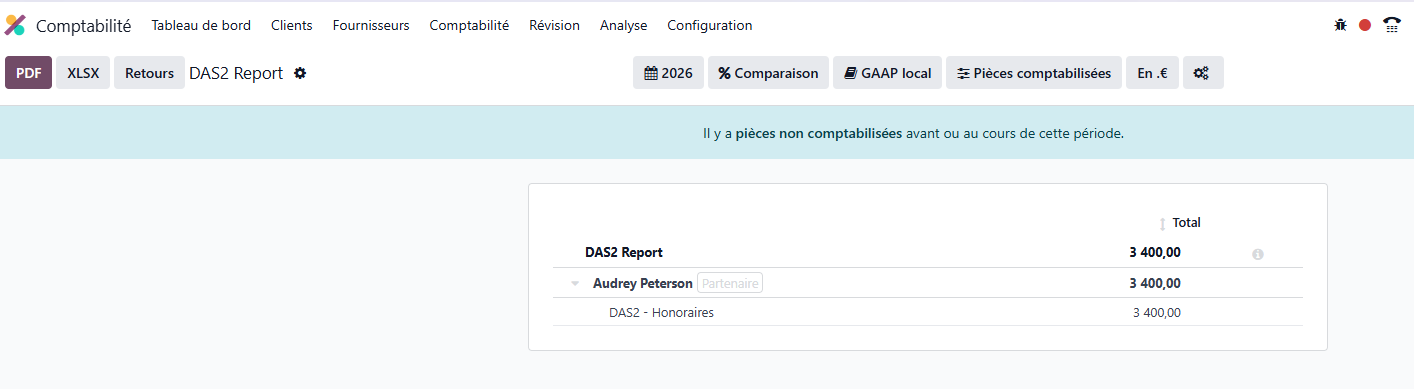
Task: Click the 3 400,00 amount in Honoraires row
Action: tap(1157, 313)
